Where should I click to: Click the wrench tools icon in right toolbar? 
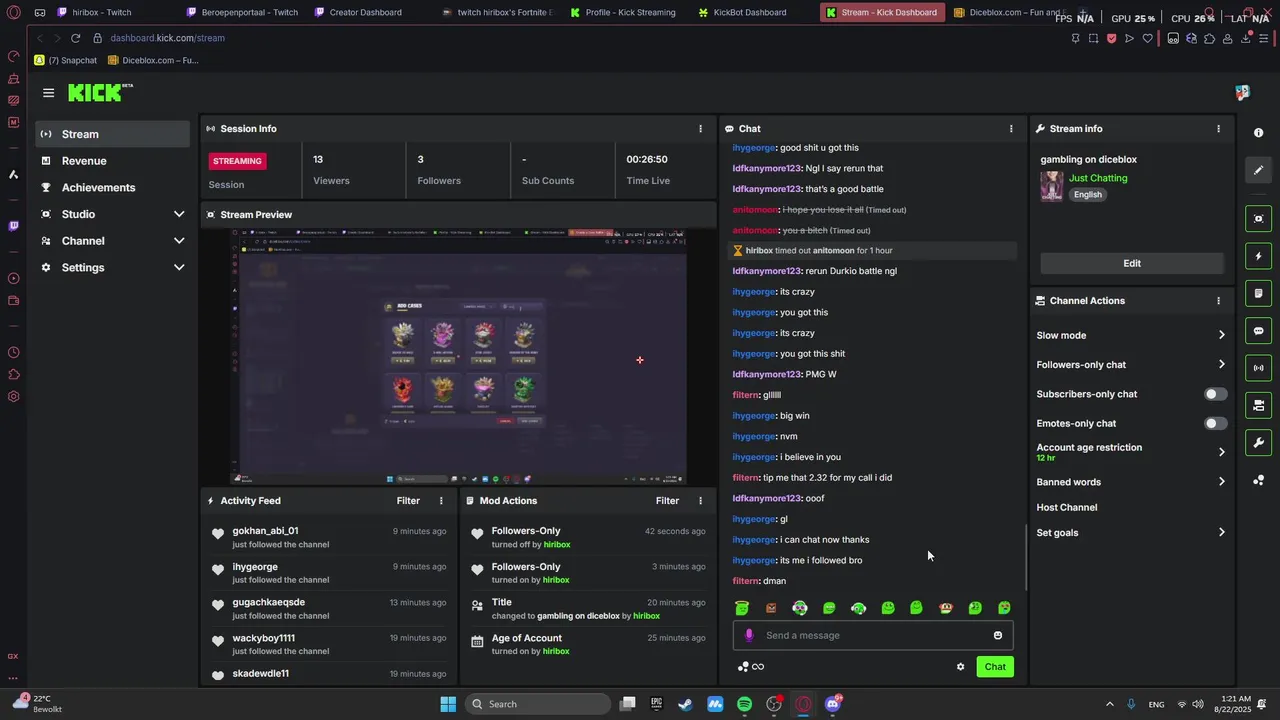(x=1258, y=443)
